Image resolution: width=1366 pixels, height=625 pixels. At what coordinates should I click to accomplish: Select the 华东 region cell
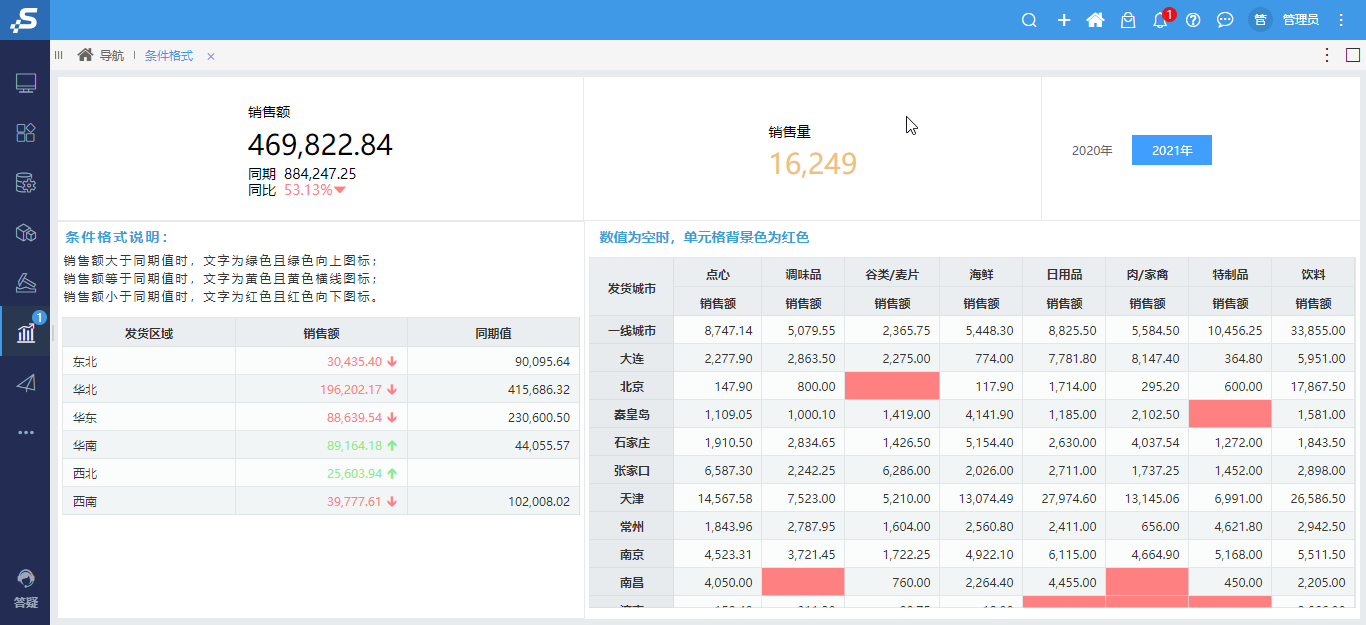tap(149, 417)
